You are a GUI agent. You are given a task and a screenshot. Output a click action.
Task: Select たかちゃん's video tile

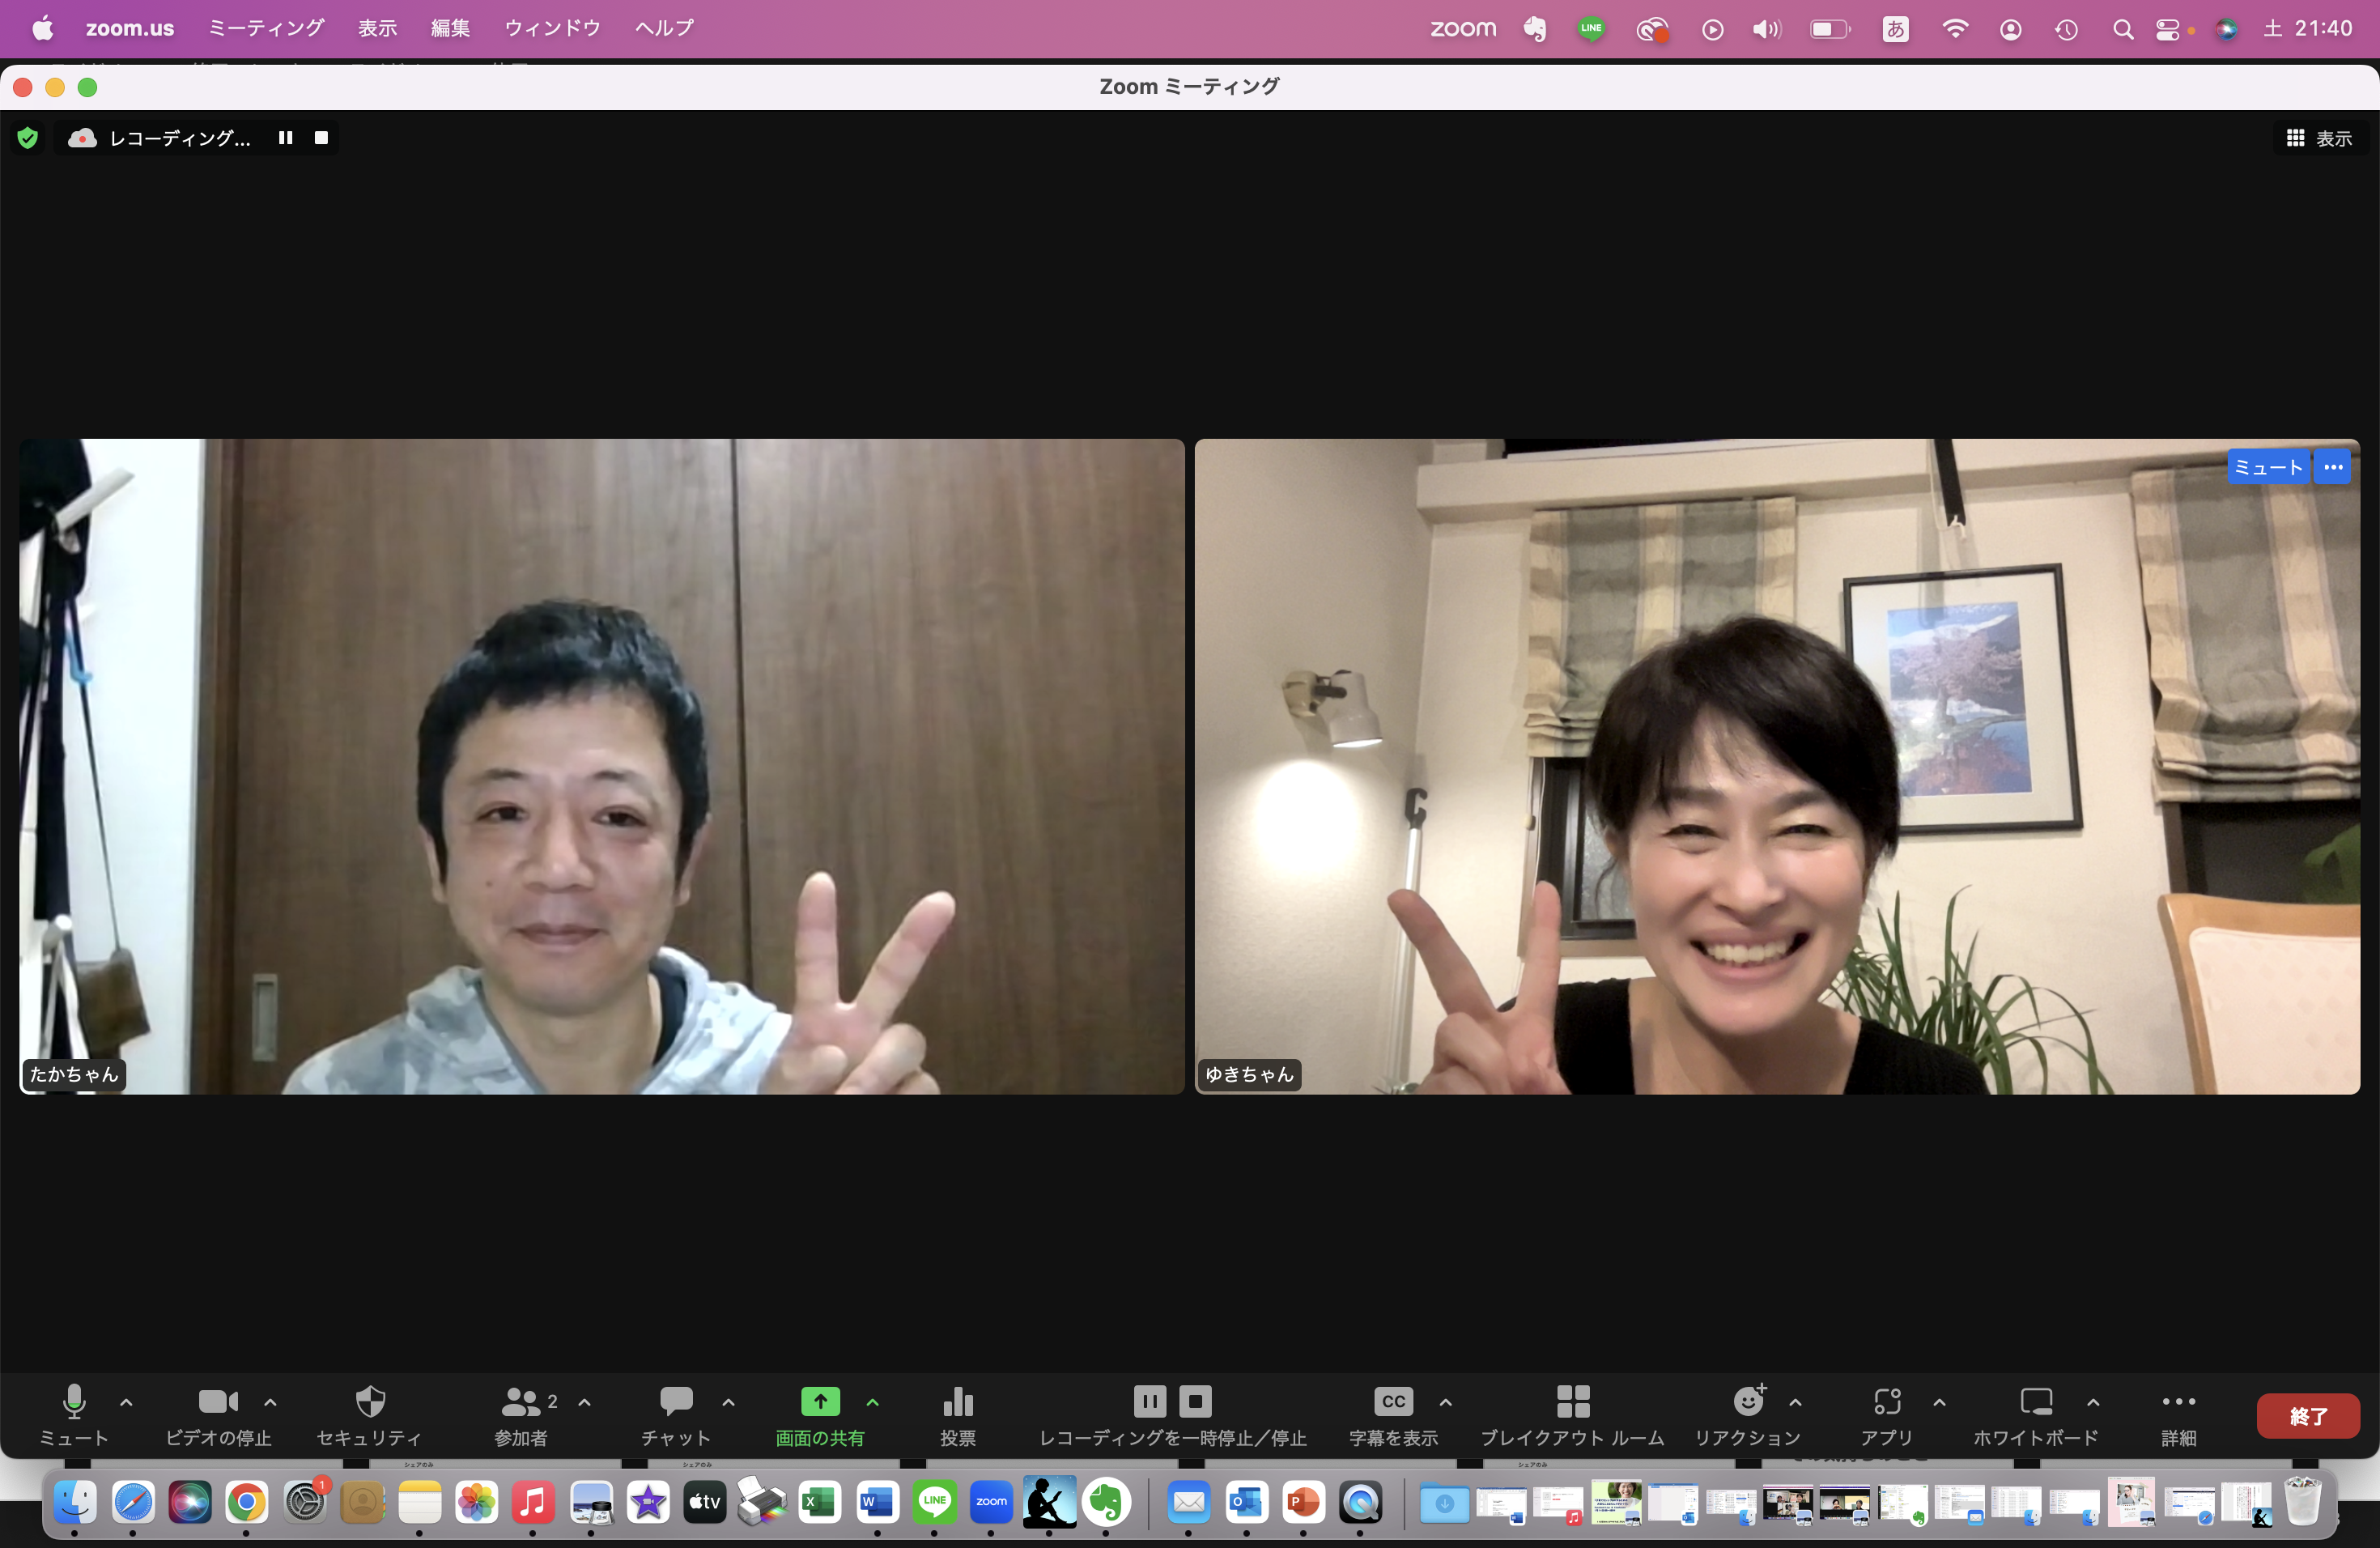coord(601,766)
